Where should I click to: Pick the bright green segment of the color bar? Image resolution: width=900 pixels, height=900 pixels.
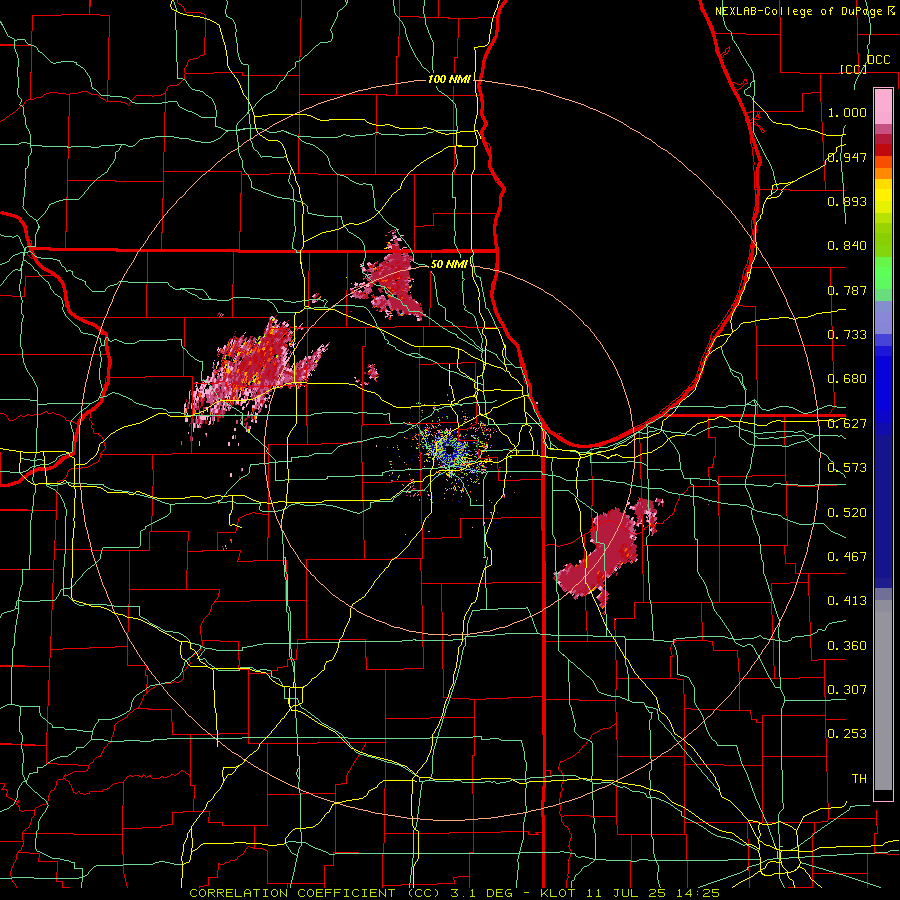tap(883, 272)
